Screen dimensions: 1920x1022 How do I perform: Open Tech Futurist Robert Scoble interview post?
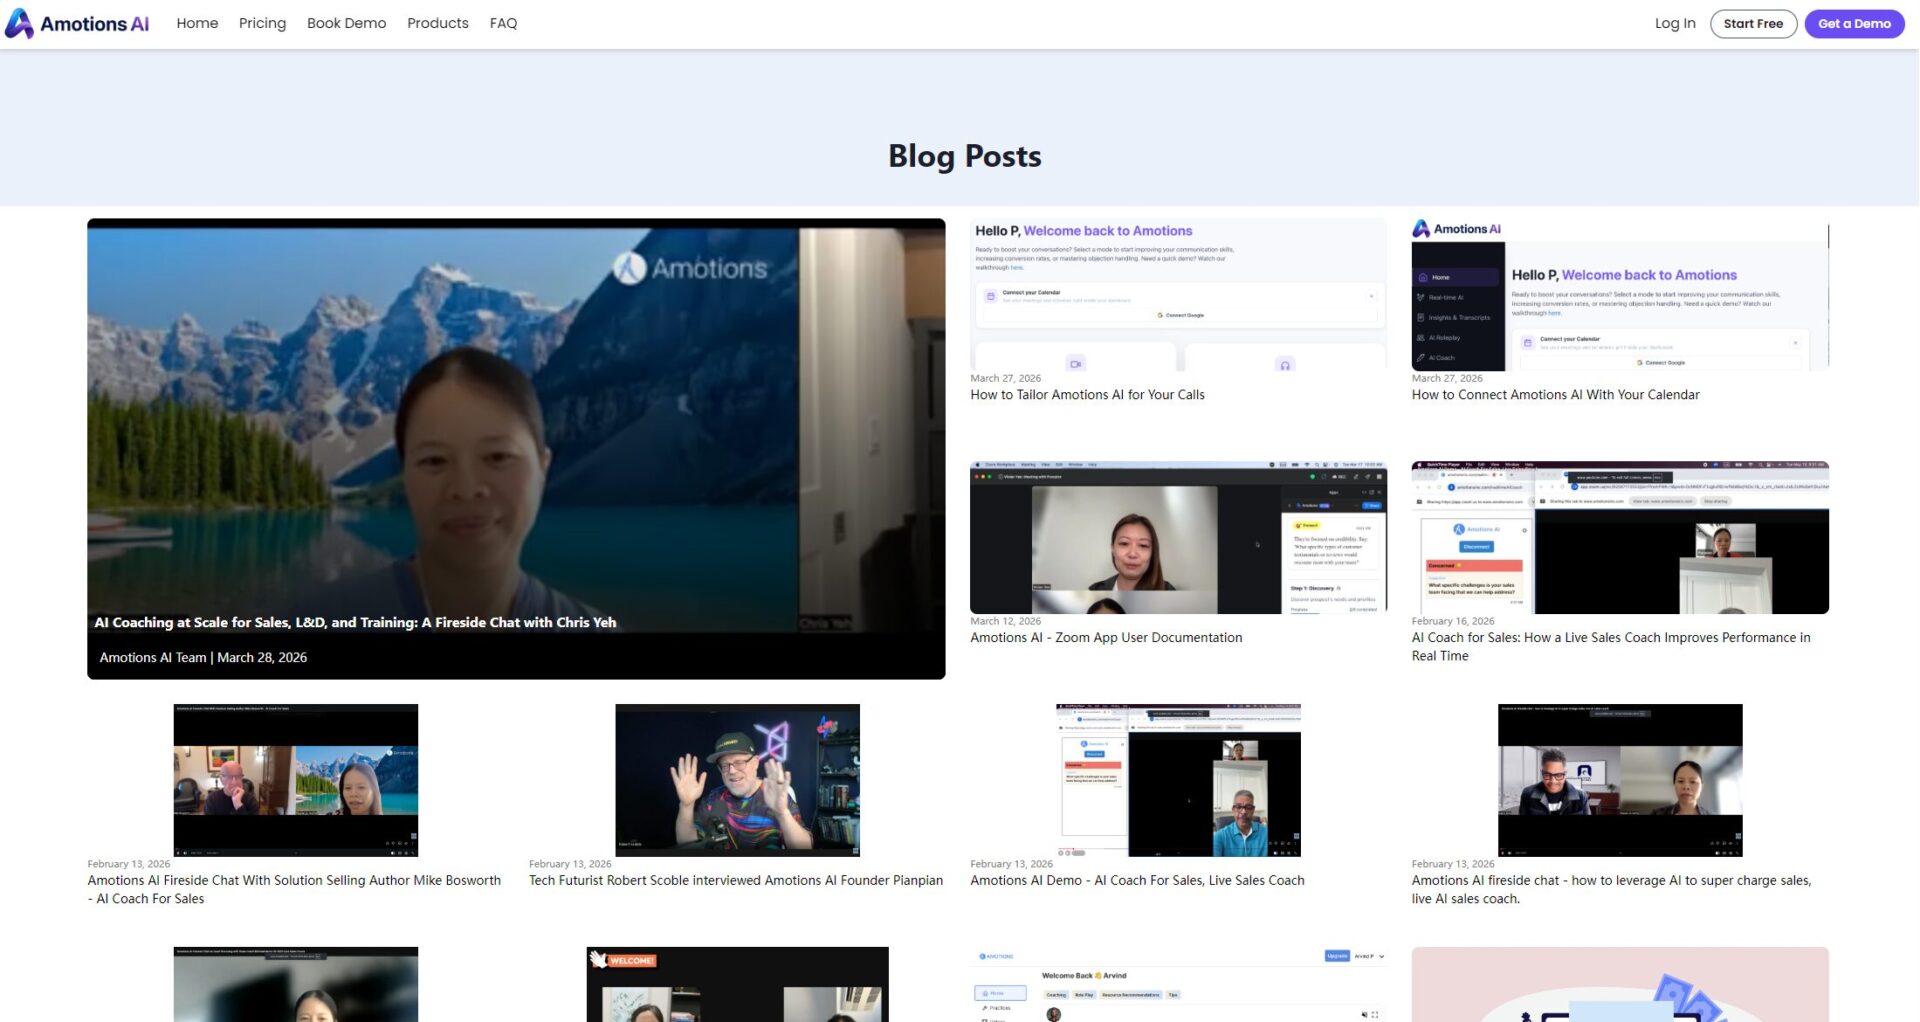pyautogui.click(x=736, y=880)
